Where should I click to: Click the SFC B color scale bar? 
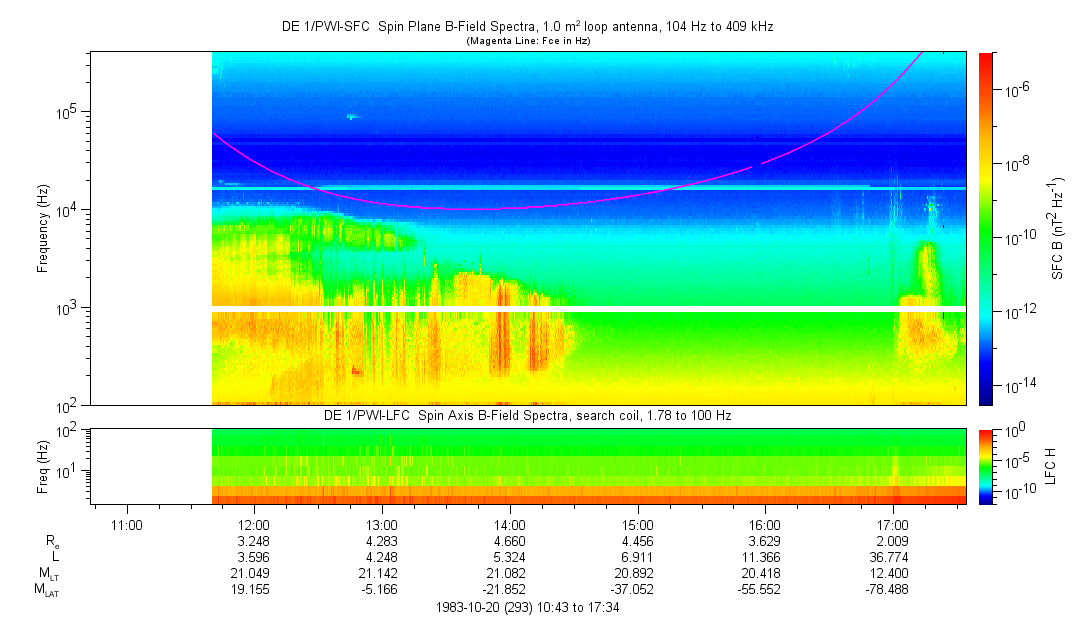click(x=986, y=228)
